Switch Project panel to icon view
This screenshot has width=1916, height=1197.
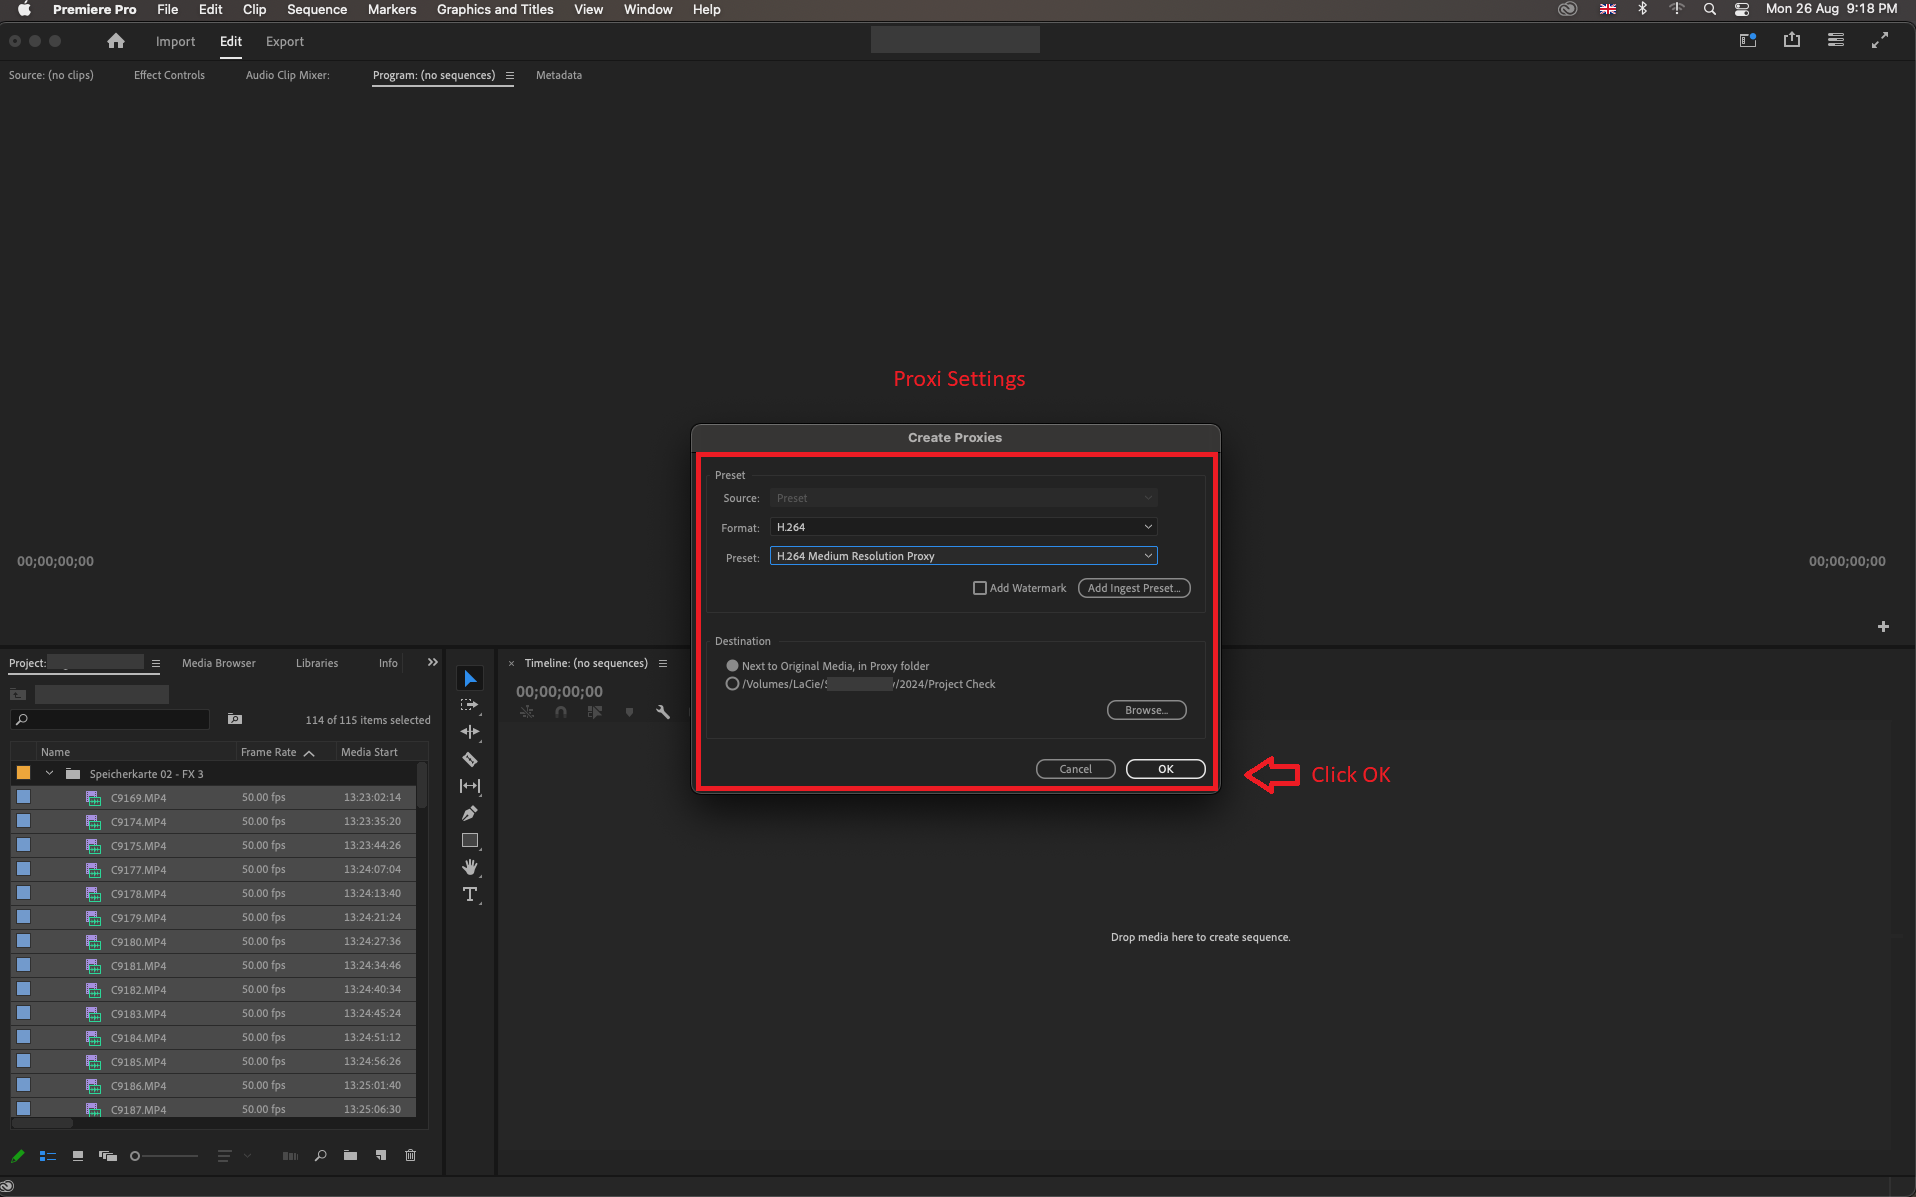(x=78, y=1156)
